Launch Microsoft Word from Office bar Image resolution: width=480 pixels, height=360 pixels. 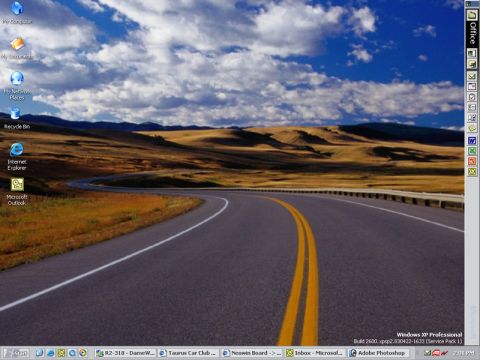(x=472, y=141)
